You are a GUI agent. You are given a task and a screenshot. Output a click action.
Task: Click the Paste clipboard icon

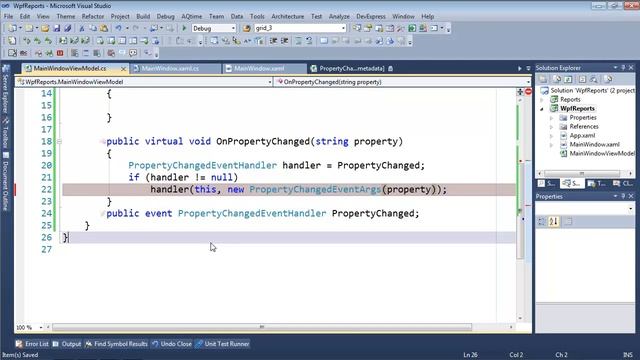pos(104,28)
